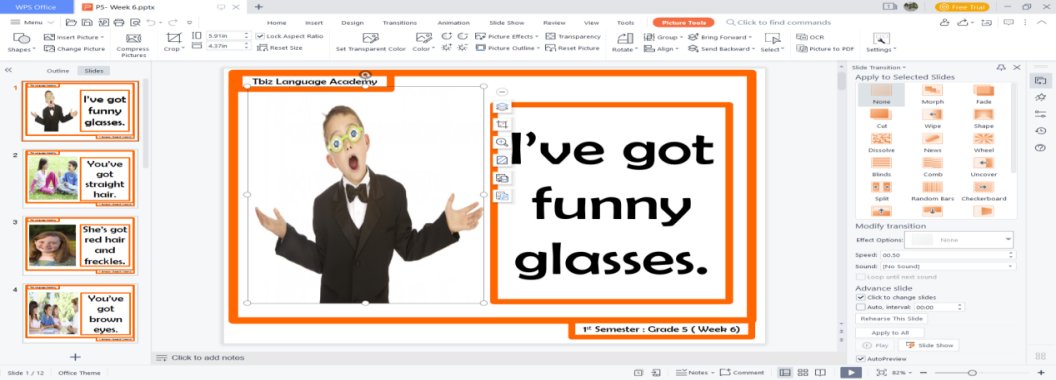Expand Bring Forward dropdown

pyautogui.click(x=719, y=37)
